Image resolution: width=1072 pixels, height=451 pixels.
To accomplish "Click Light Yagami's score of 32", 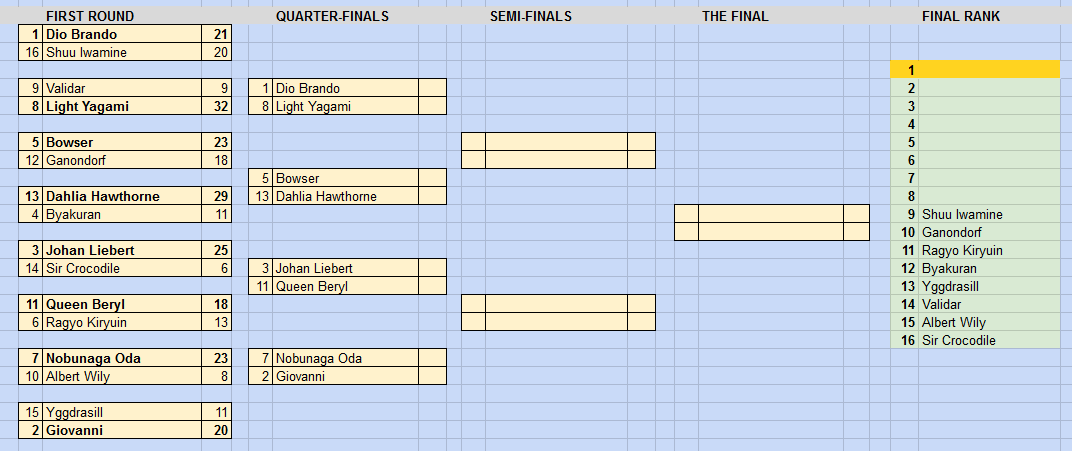I will [217, 106].
